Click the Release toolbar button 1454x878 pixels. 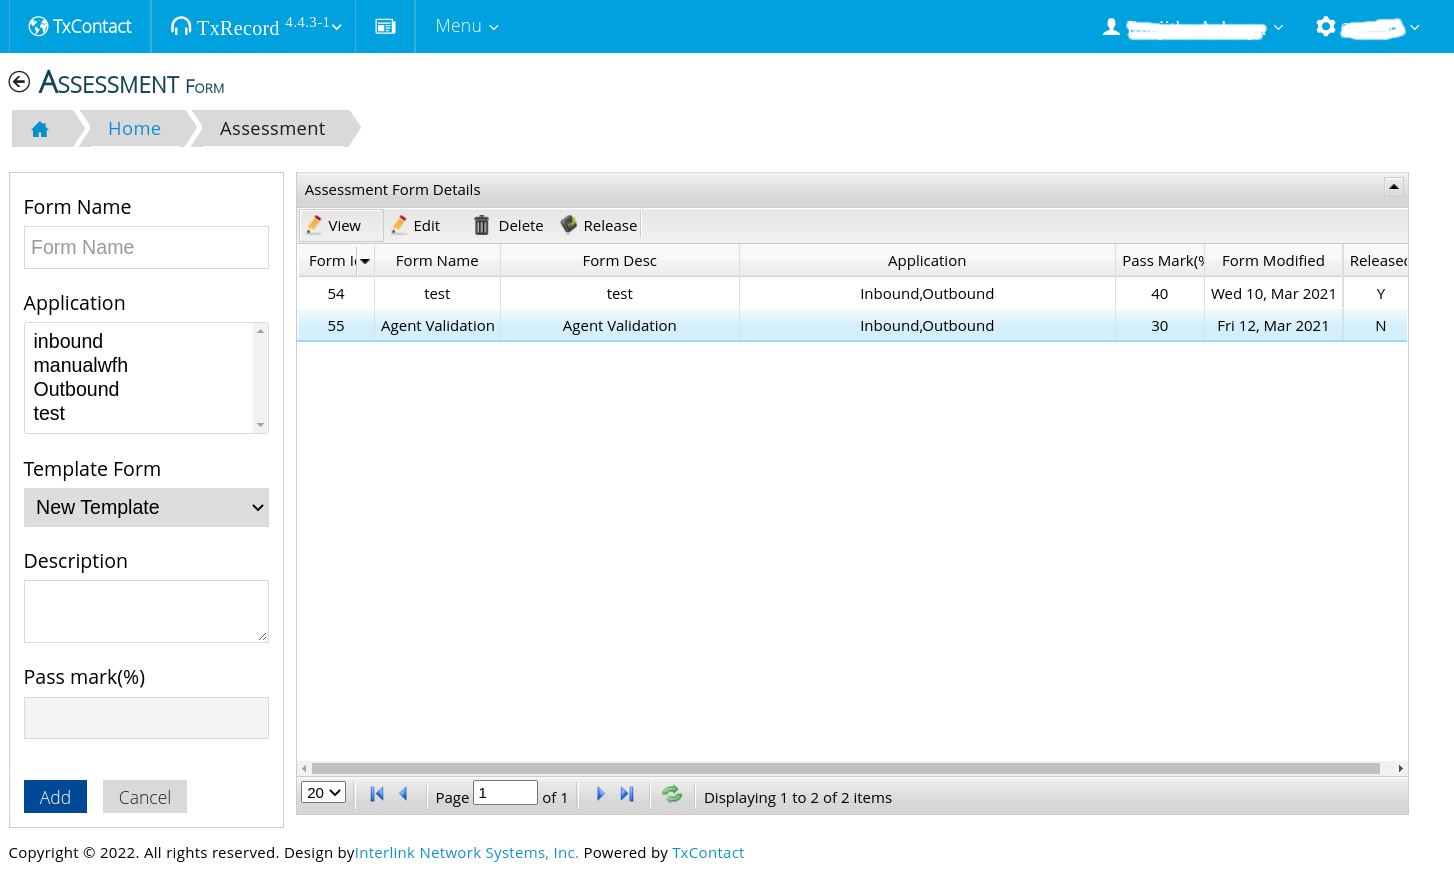599,226
